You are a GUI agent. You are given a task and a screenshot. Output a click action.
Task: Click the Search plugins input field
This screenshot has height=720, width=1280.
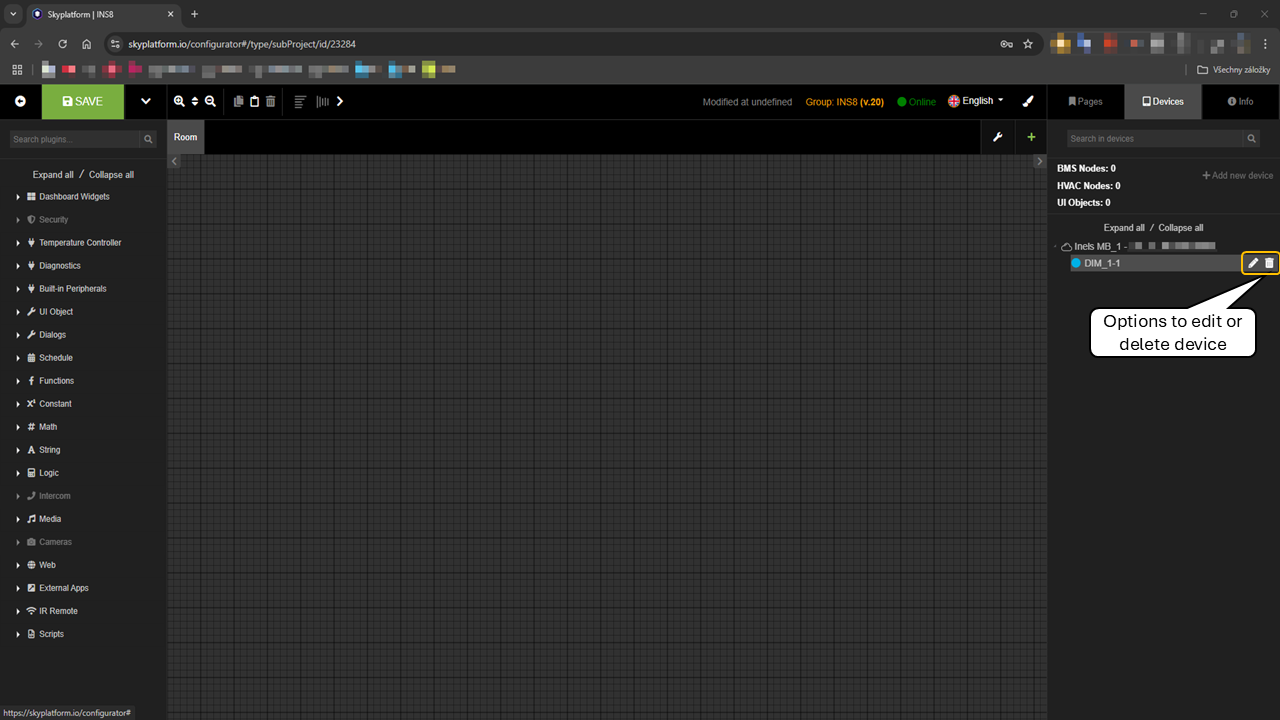[74, 140]
